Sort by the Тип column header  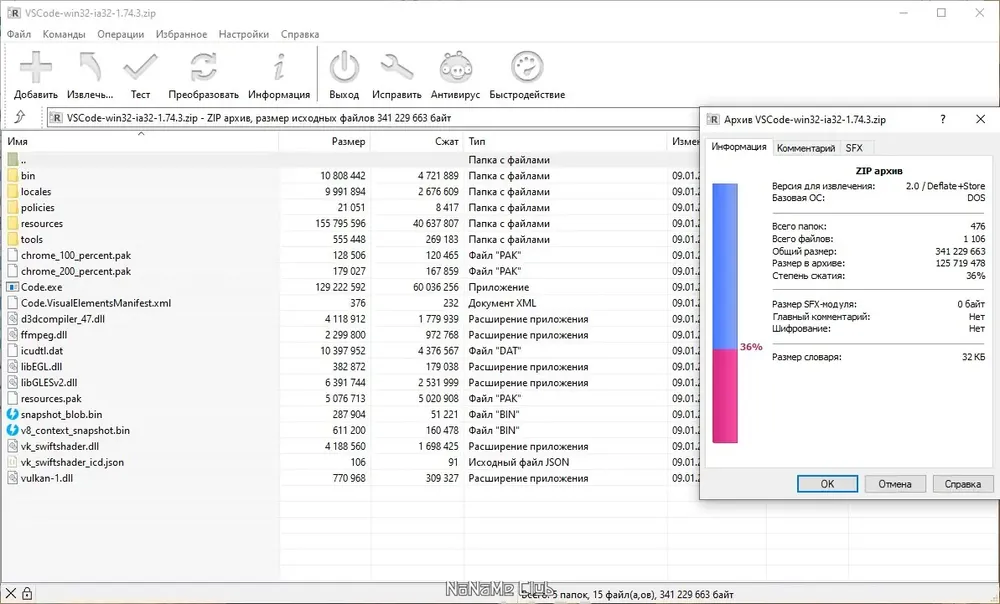(566, 141)
